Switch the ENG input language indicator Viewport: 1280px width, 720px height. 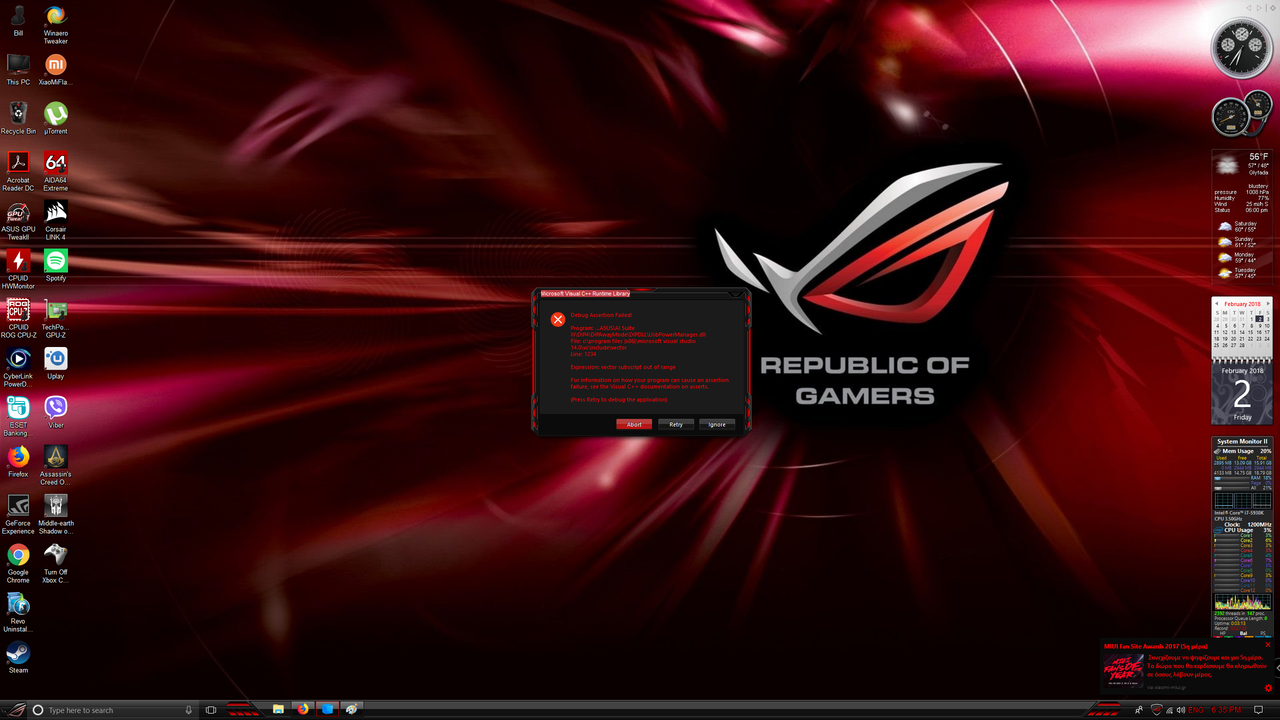pyautogui.click(x=1196, y=710)
